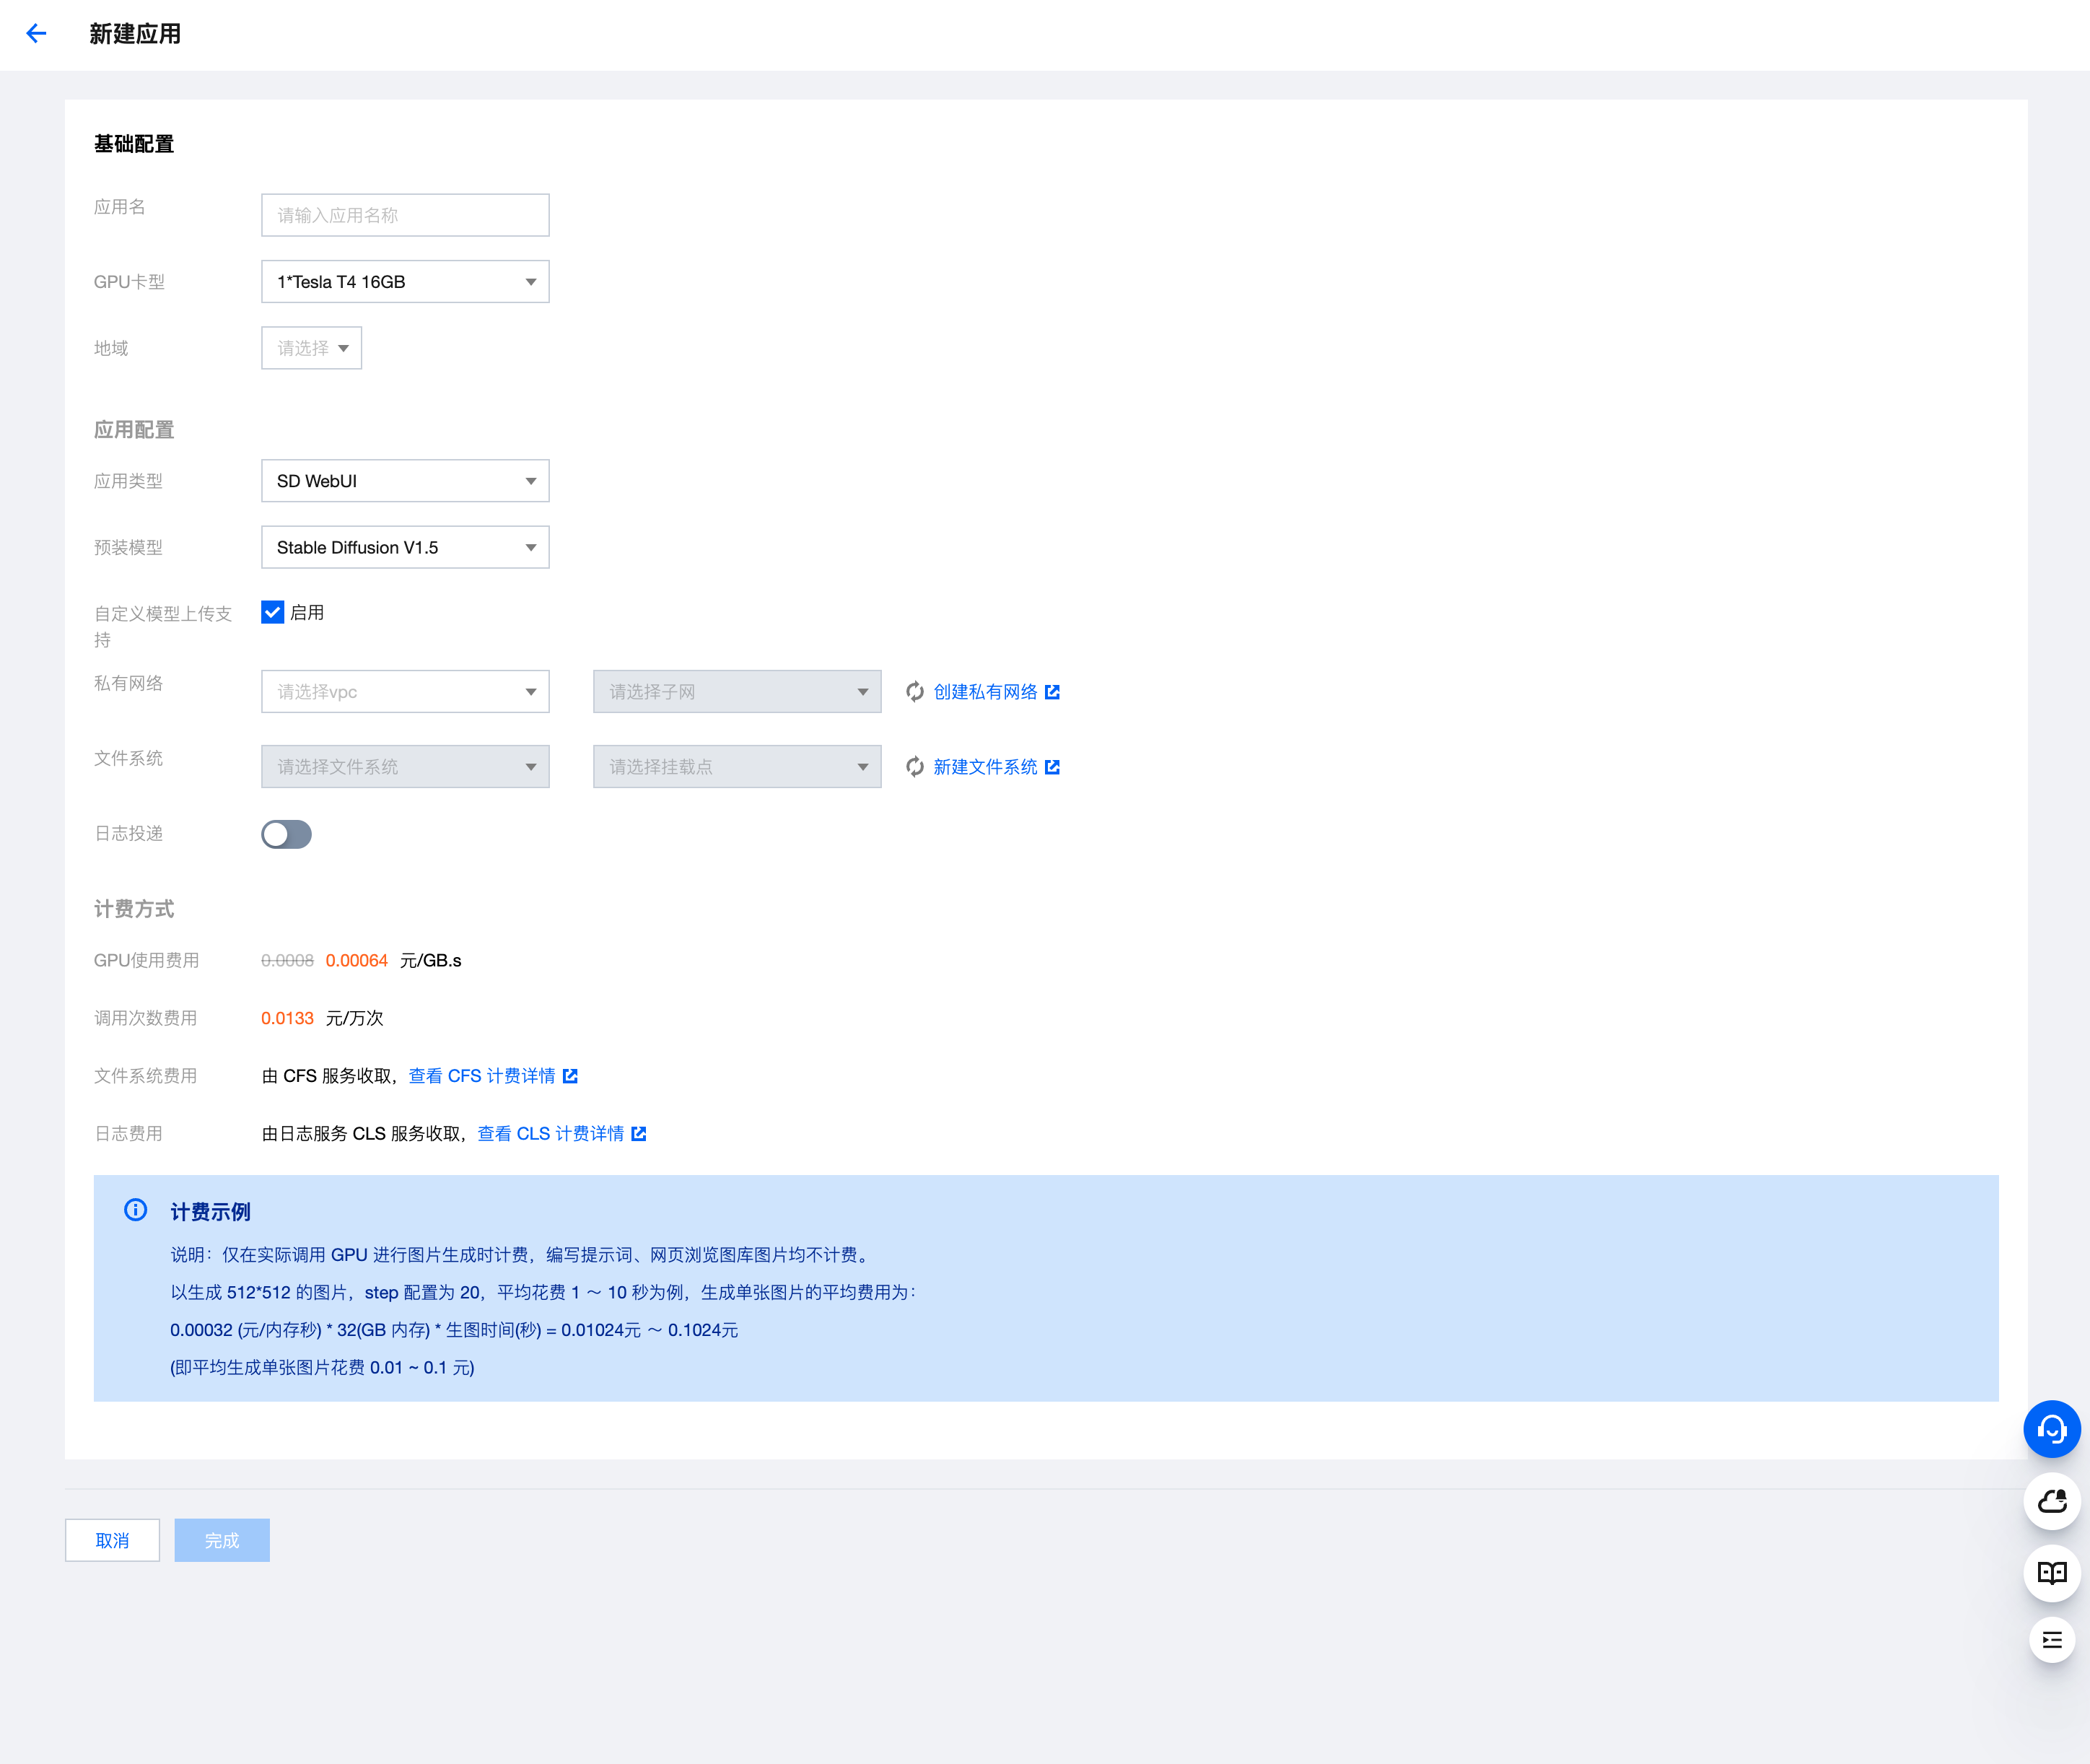
Task: Open the GPU卡型 Tesla T4 dropdown
Action: click(x=405, y=282)
